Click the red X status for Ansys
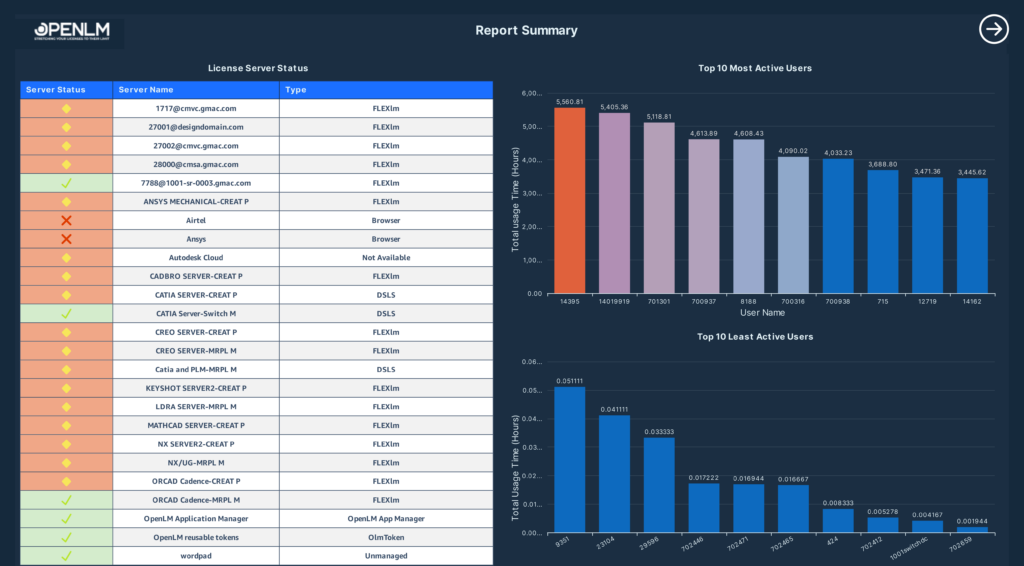The width and height of the screenshot is (1024, 566). pos(66,239)
